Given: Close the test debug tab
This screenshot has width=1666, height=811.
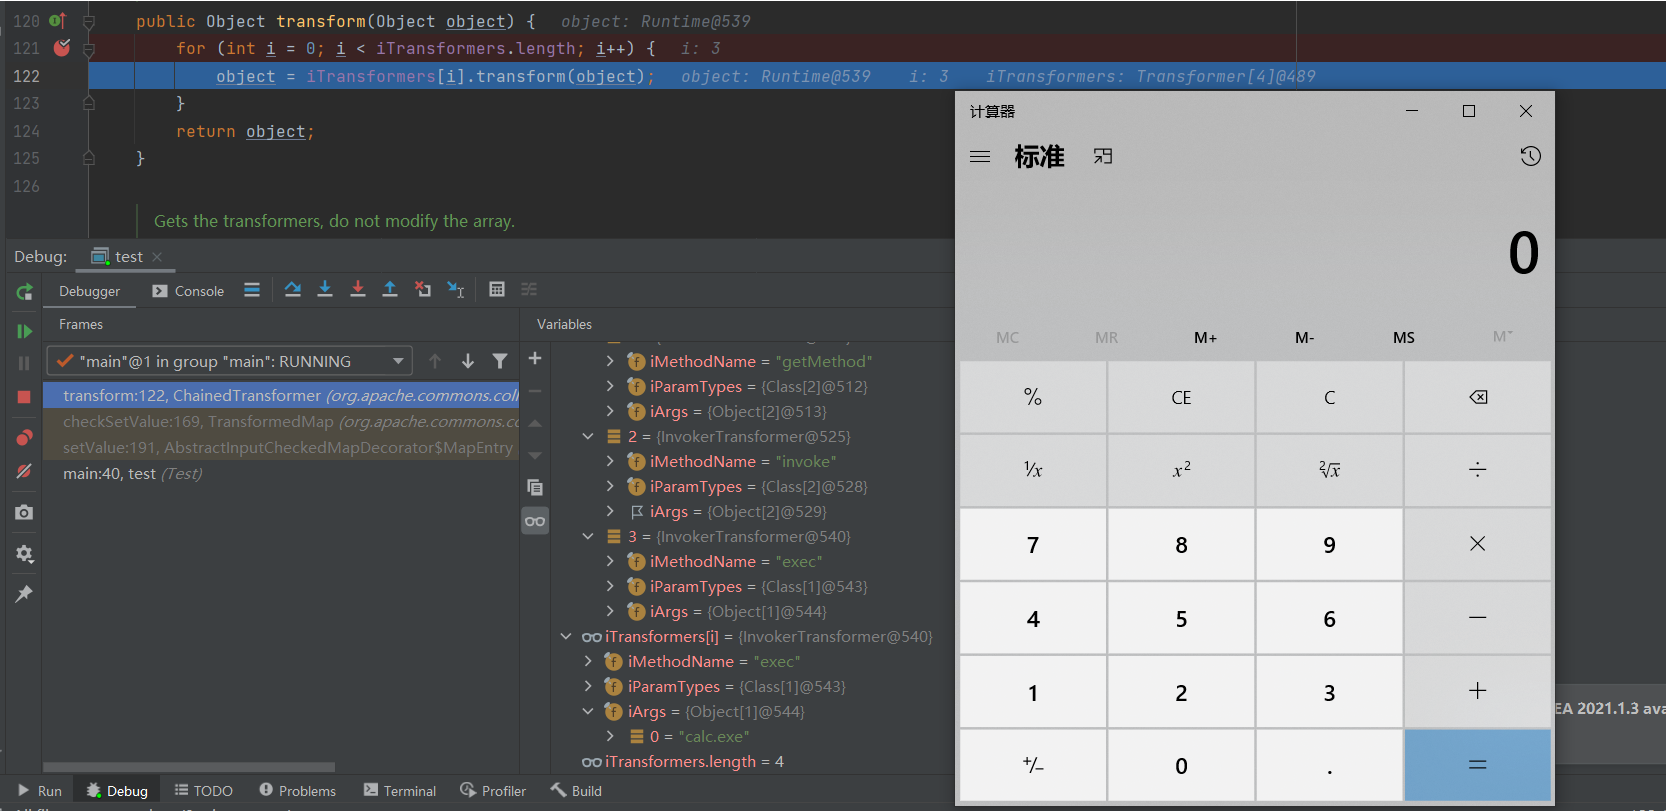Looking at the screenshot, I should tap(157, 257).
